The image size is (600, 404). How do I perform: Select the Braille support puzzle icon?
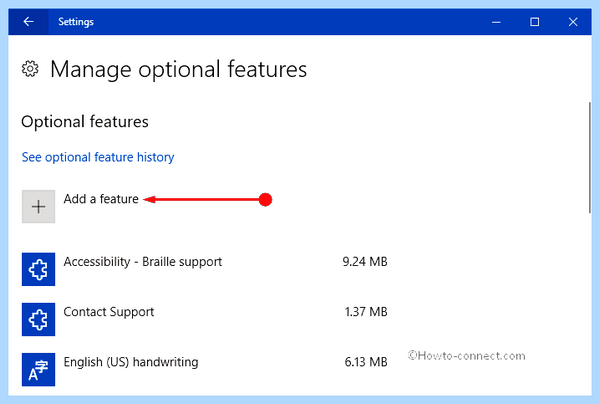tap(38, 269)
